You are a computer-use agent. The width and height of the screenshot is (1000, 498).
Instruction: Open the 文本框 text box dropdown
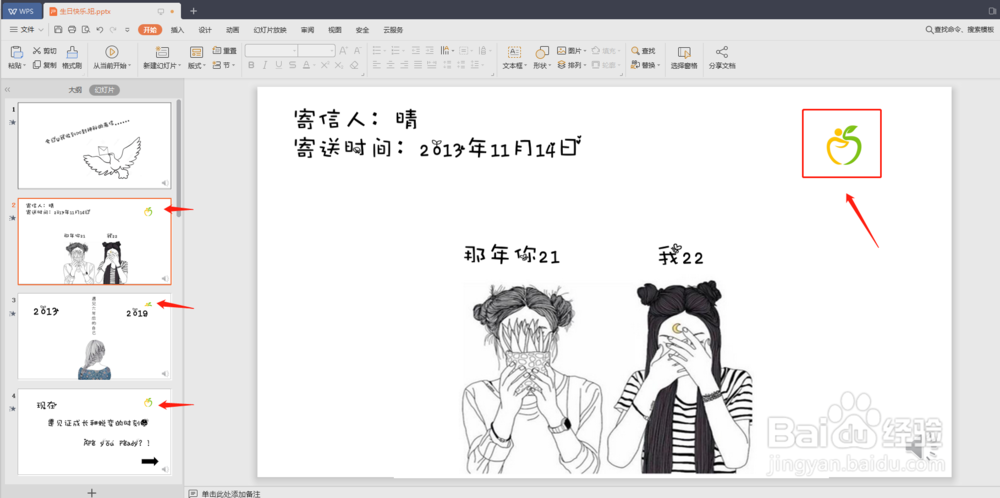[515, 65]
